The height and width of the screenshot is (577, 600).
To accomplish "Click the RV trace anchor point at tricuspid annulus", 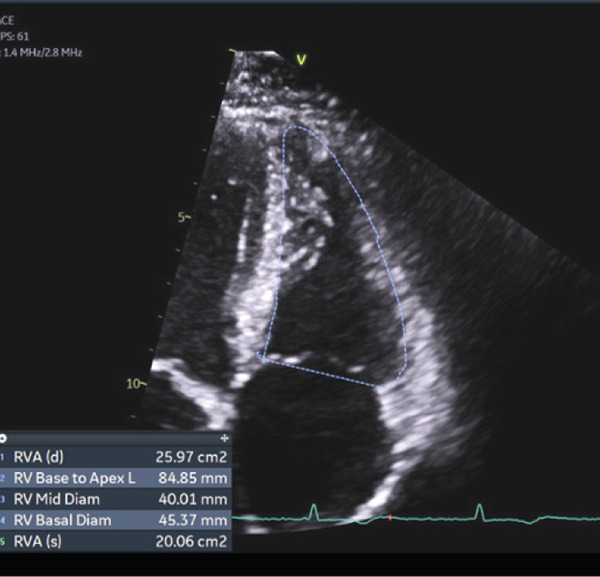I will click(262, 357).
